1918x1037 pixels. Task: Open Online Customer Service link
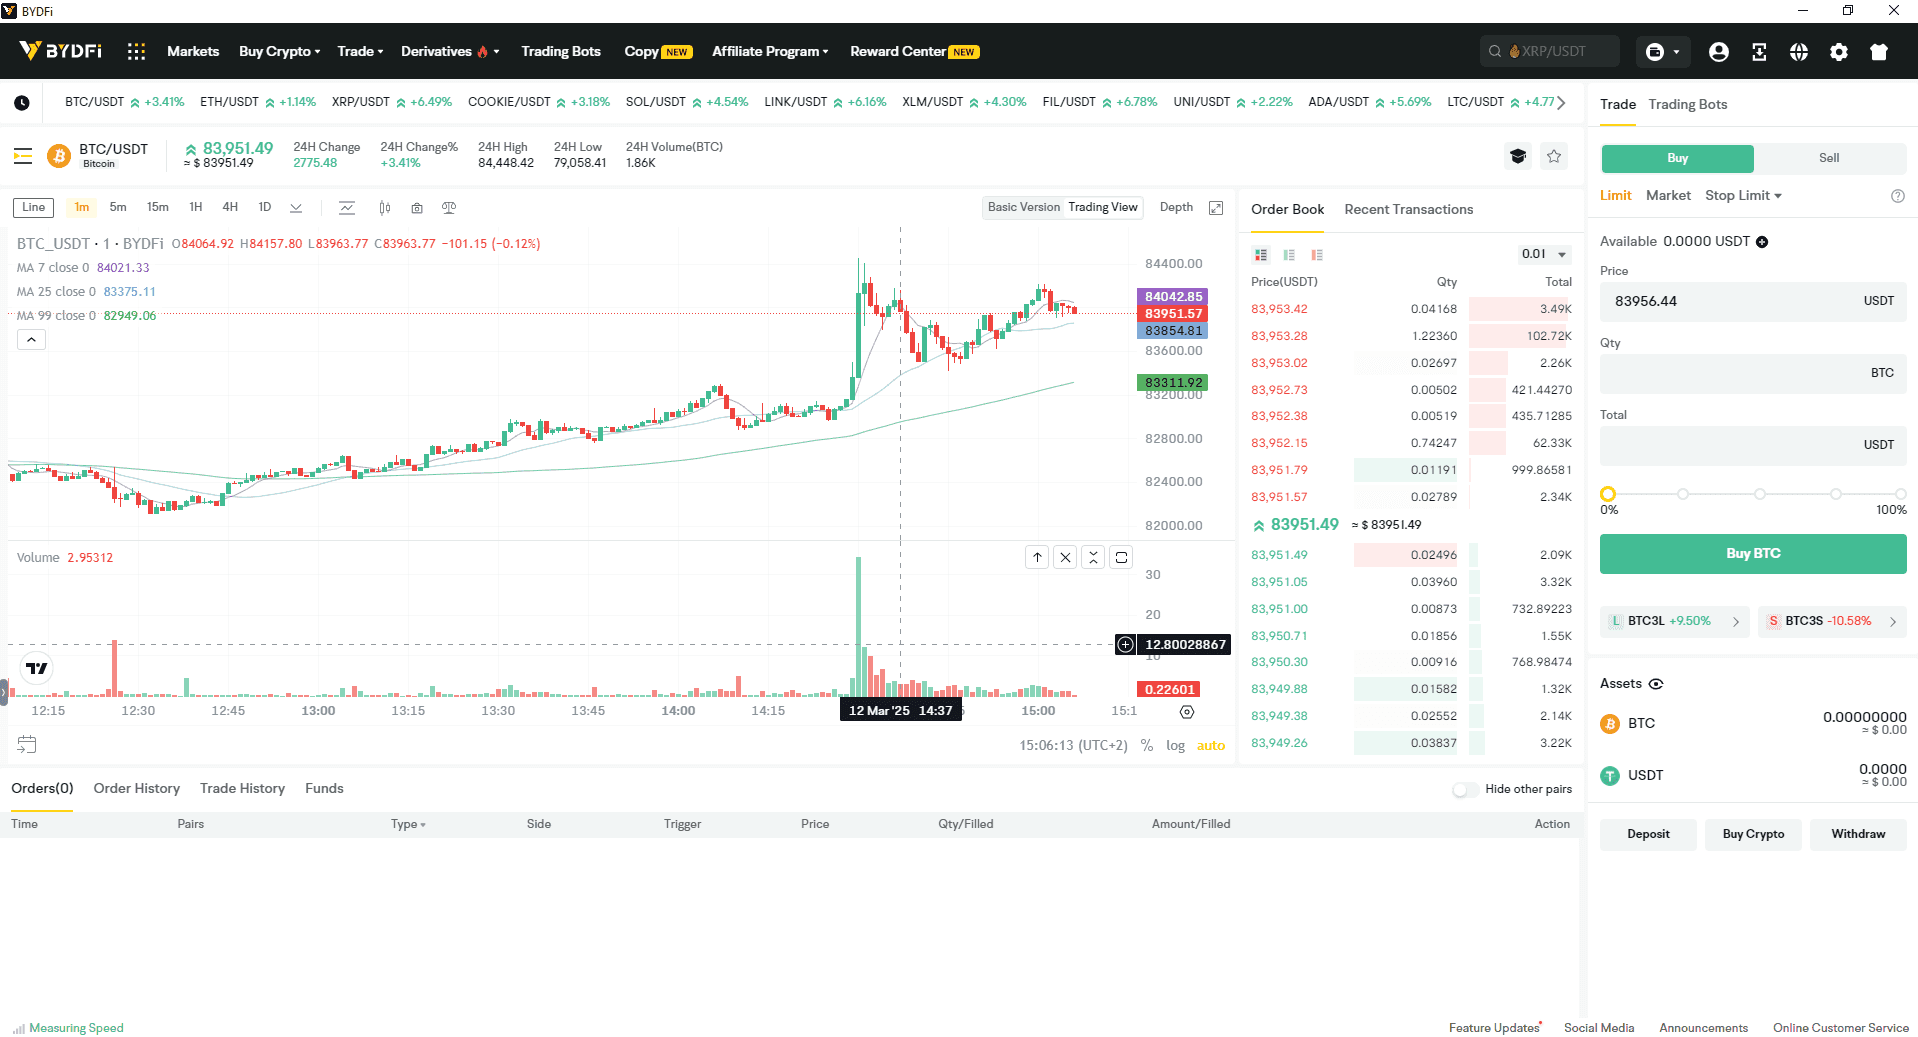coord(1840,1028)
